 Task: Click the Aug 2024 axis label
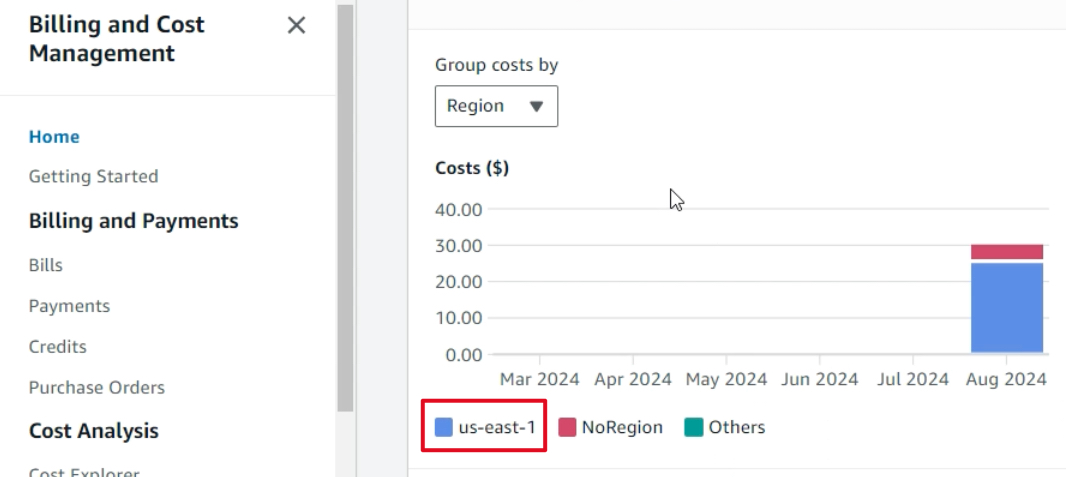[x=1004, y=380]
